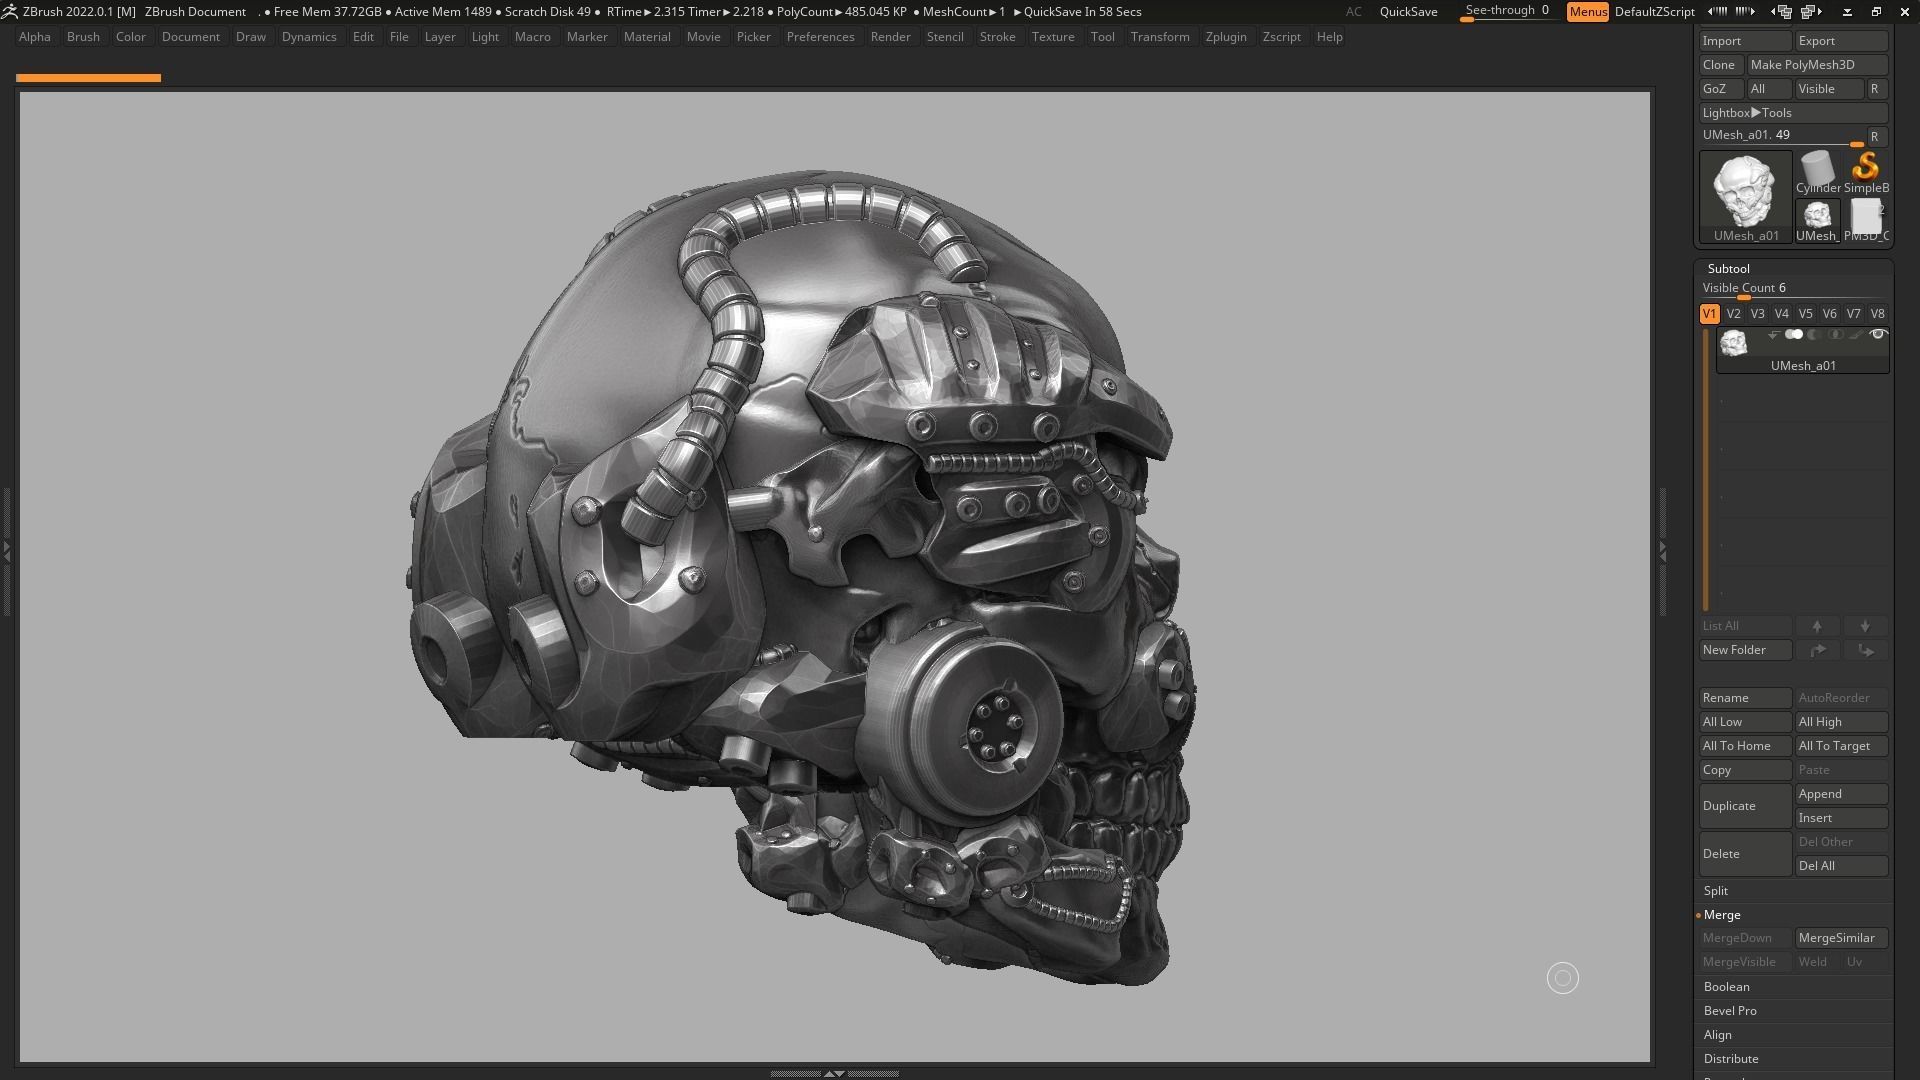Click the PM3D tool icon in Tool palette
This screenshot has height=1080, width=1920.
click(1866, 217)
